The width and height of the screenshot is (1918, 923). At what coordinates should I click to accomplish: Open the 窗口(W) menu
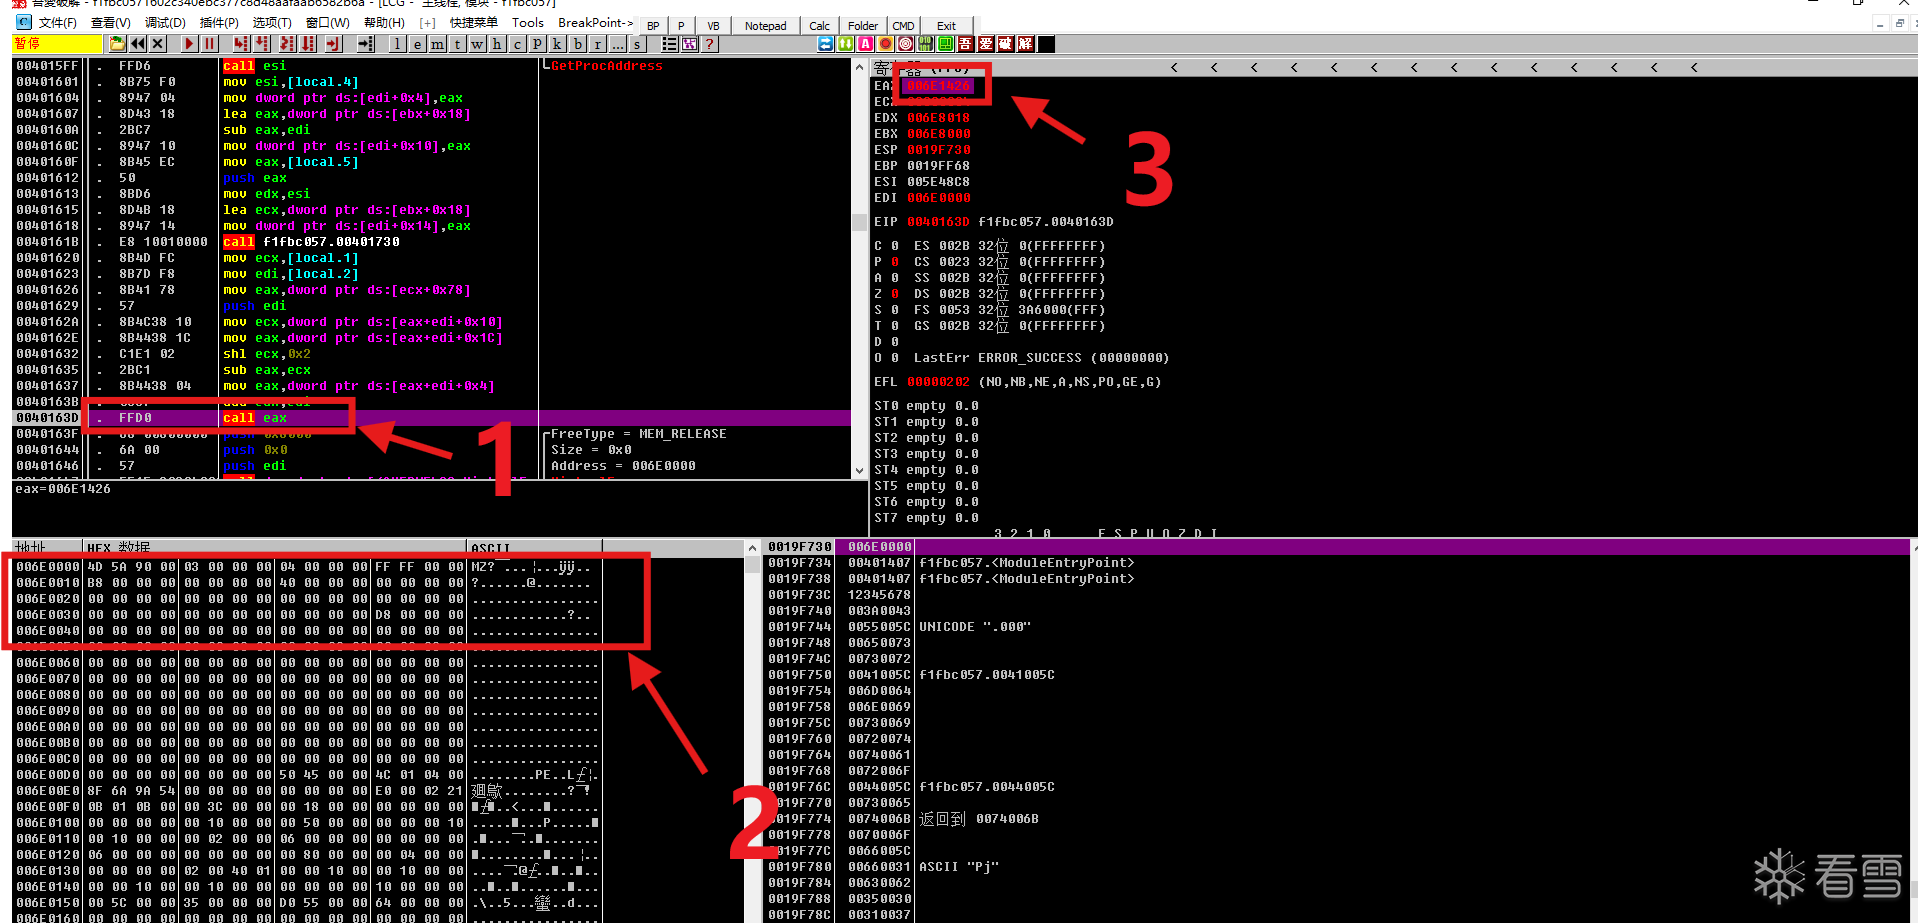(x=328, y=23)
